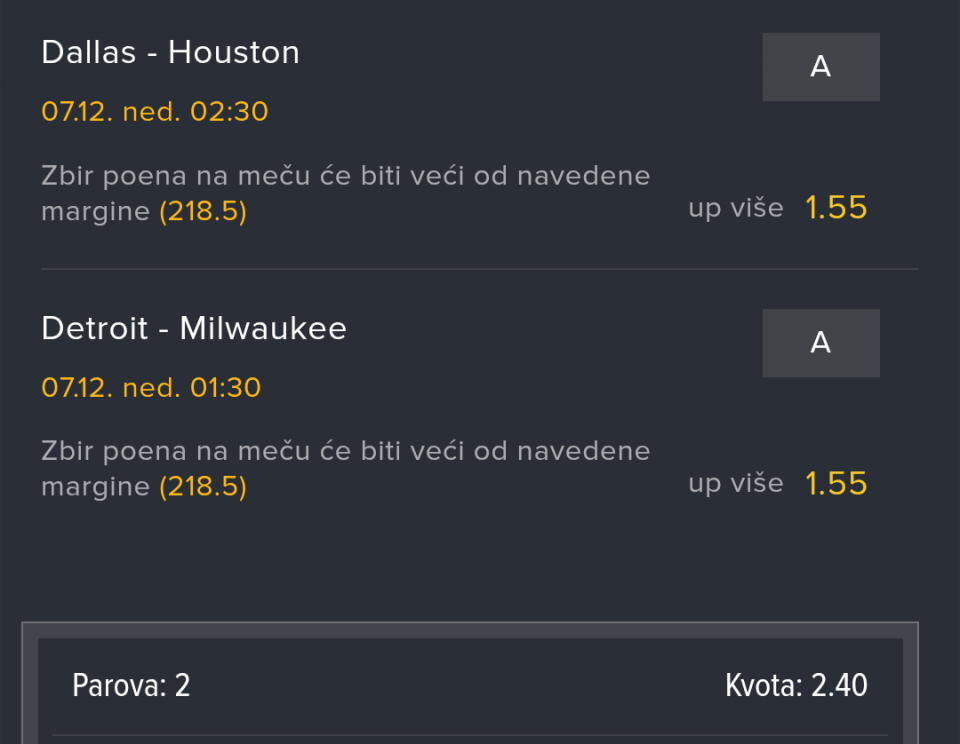Click the "Kvota: 2.40" total odds
Screen dimensions: 960x744
(x=796, y=686)
